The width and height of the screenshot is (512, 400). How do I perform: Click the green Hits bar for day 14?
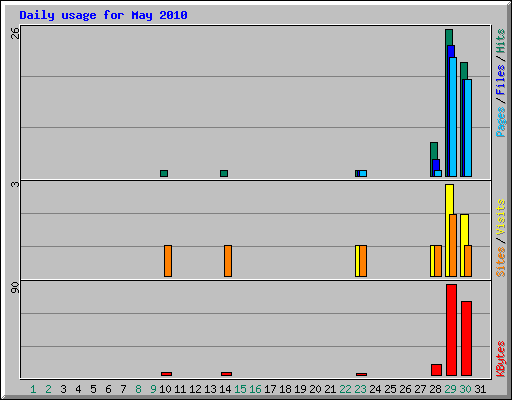point(224,173)
